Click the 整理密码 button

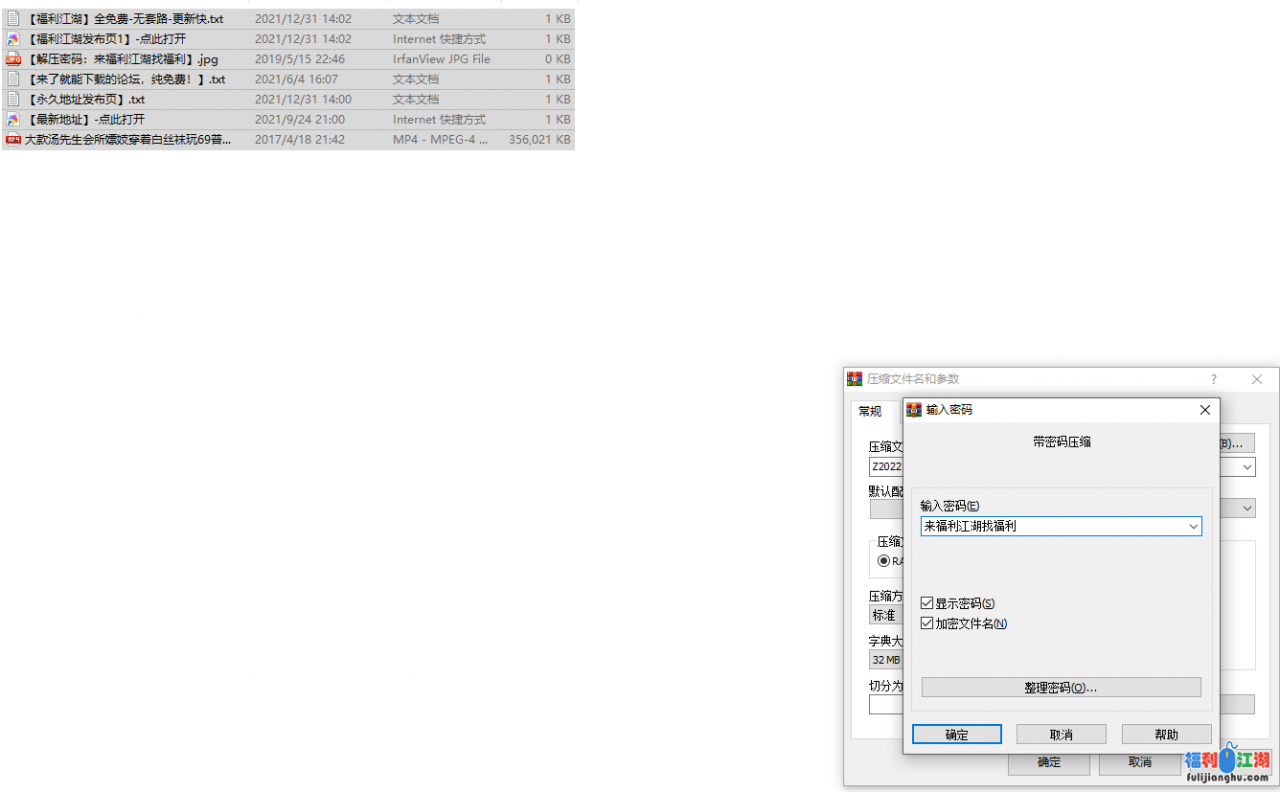tap(1061, 687)
